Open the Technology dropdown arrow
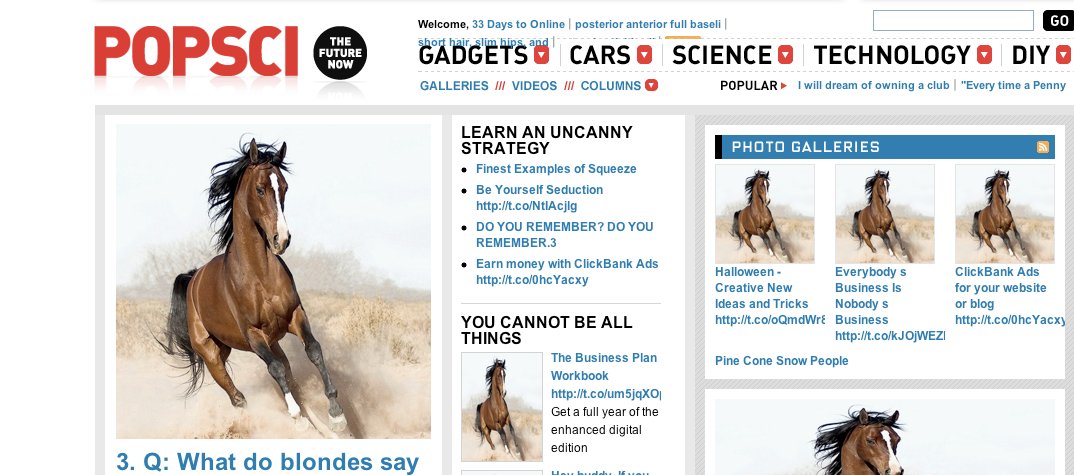 pyautogui.click(x=984, y=55)
